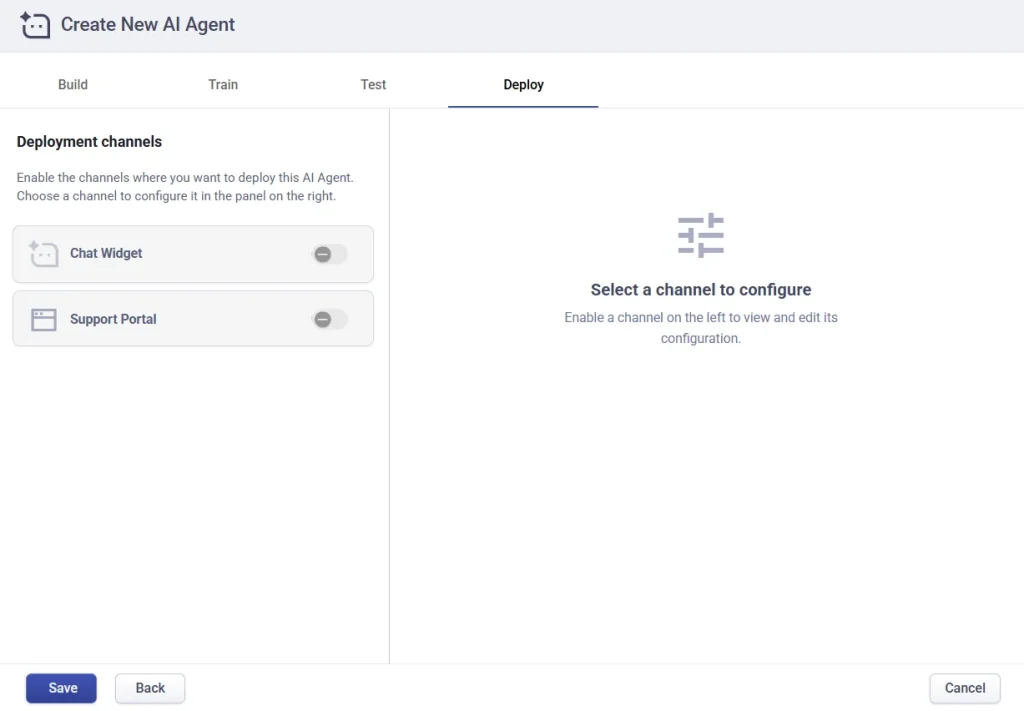Image resolution: width=1024 pixels, height=711 pixels.
Task: Click the Chat Widget channel icon
Action: coord(43,254)
